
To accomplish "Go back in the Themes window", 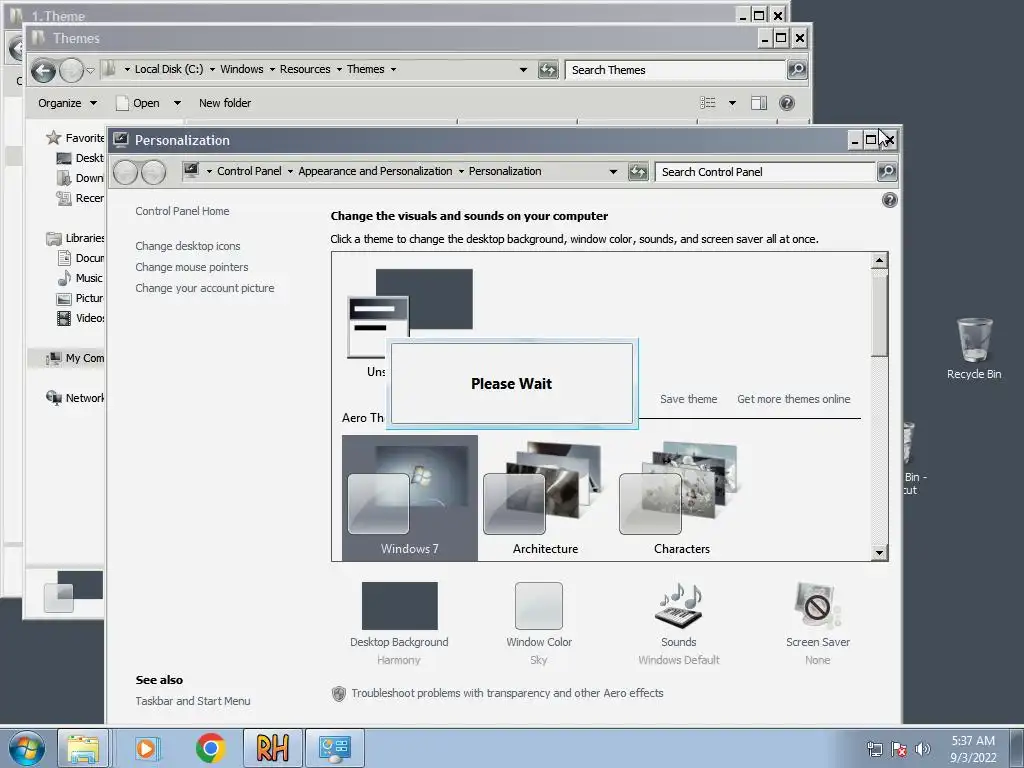I will coord(43,70).
